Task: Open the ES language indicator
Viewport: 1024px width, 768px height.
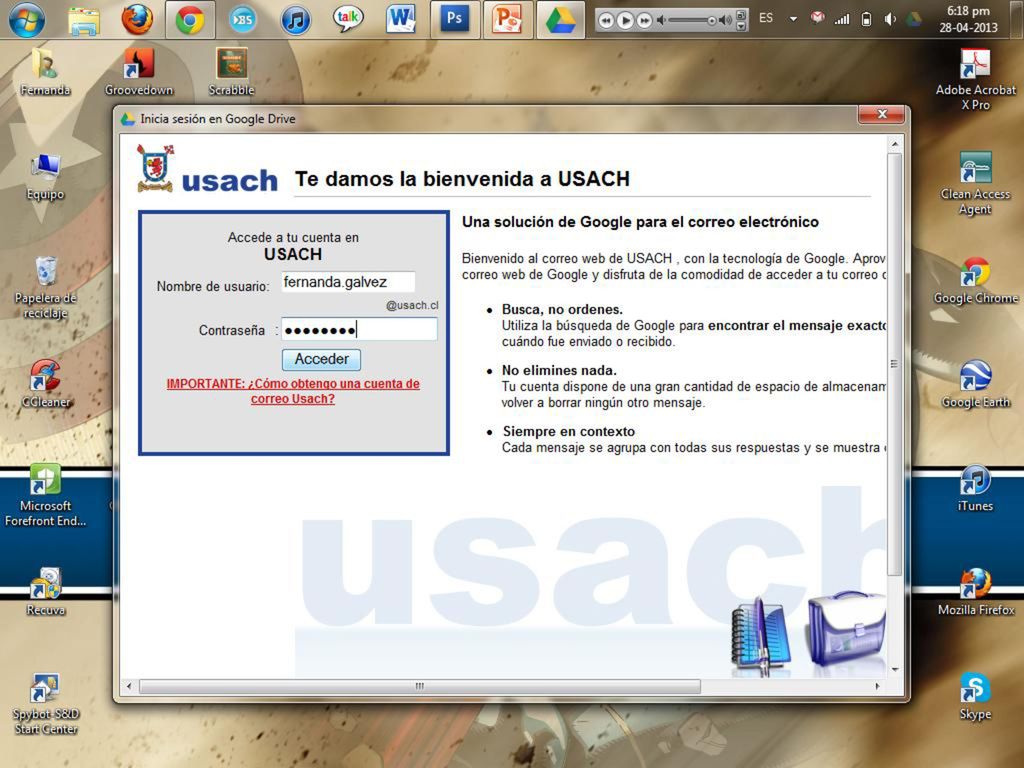Action: click(766, 18)
